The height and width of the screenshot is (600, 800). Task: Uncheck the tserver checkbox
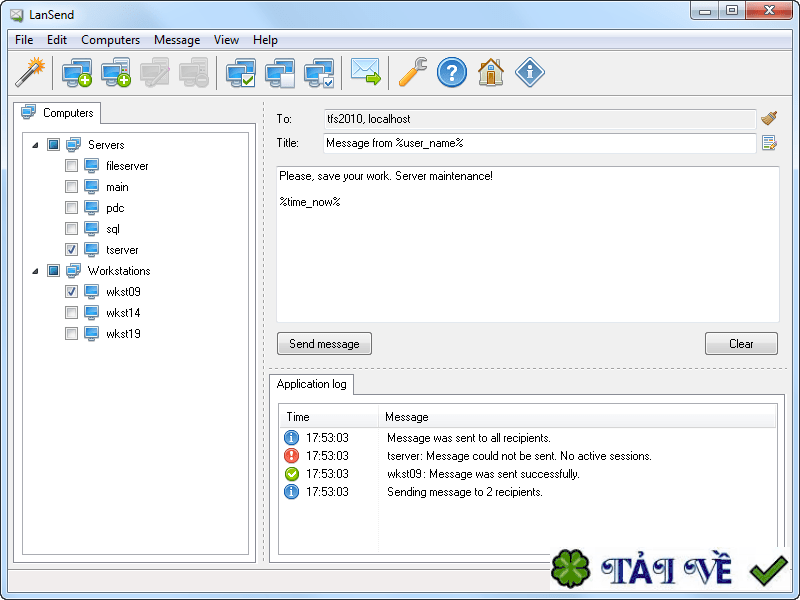[71, 249]
